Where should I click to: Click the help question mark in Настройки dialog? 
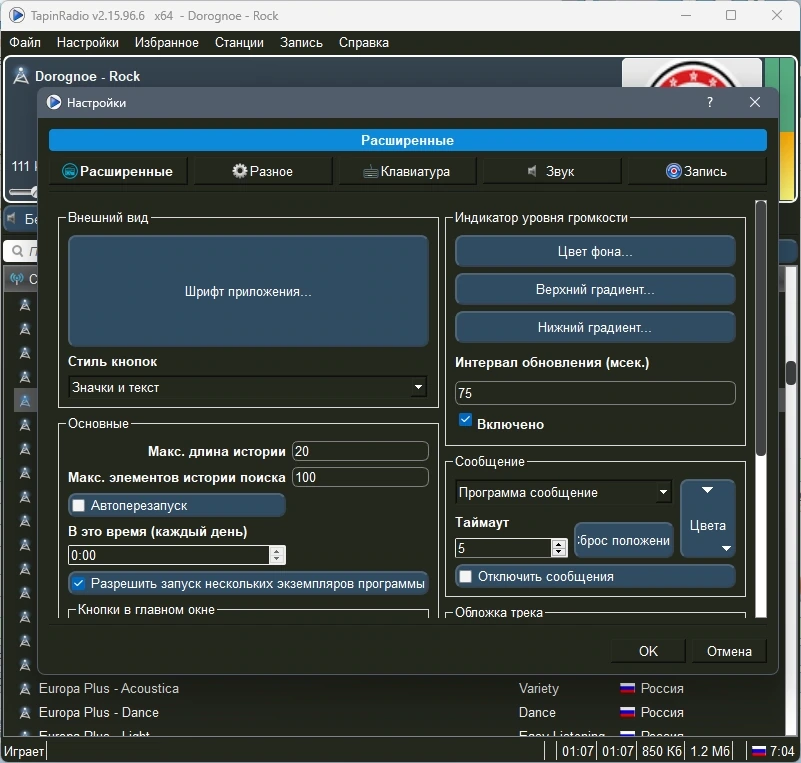[x=710, y=102]
